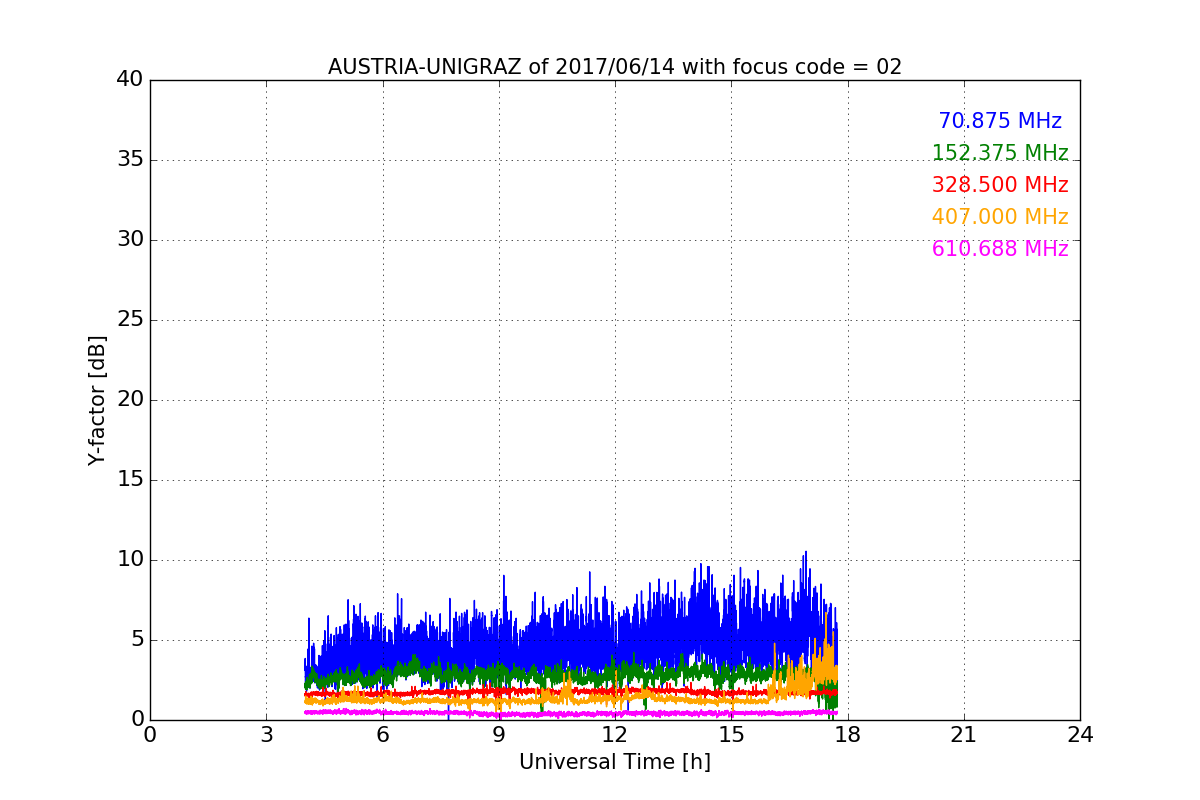Select the 328.500 MHz legend label
The width and height of the screenshot is (1200, 800).
1000,185
